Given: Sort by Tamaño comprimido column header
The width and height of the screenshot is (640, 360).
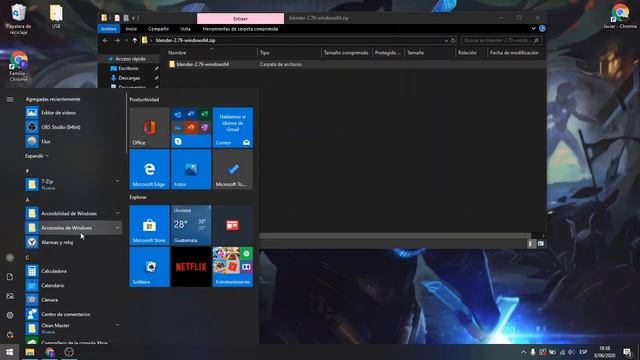Looking at the screenshot, I should click(346, 53).
